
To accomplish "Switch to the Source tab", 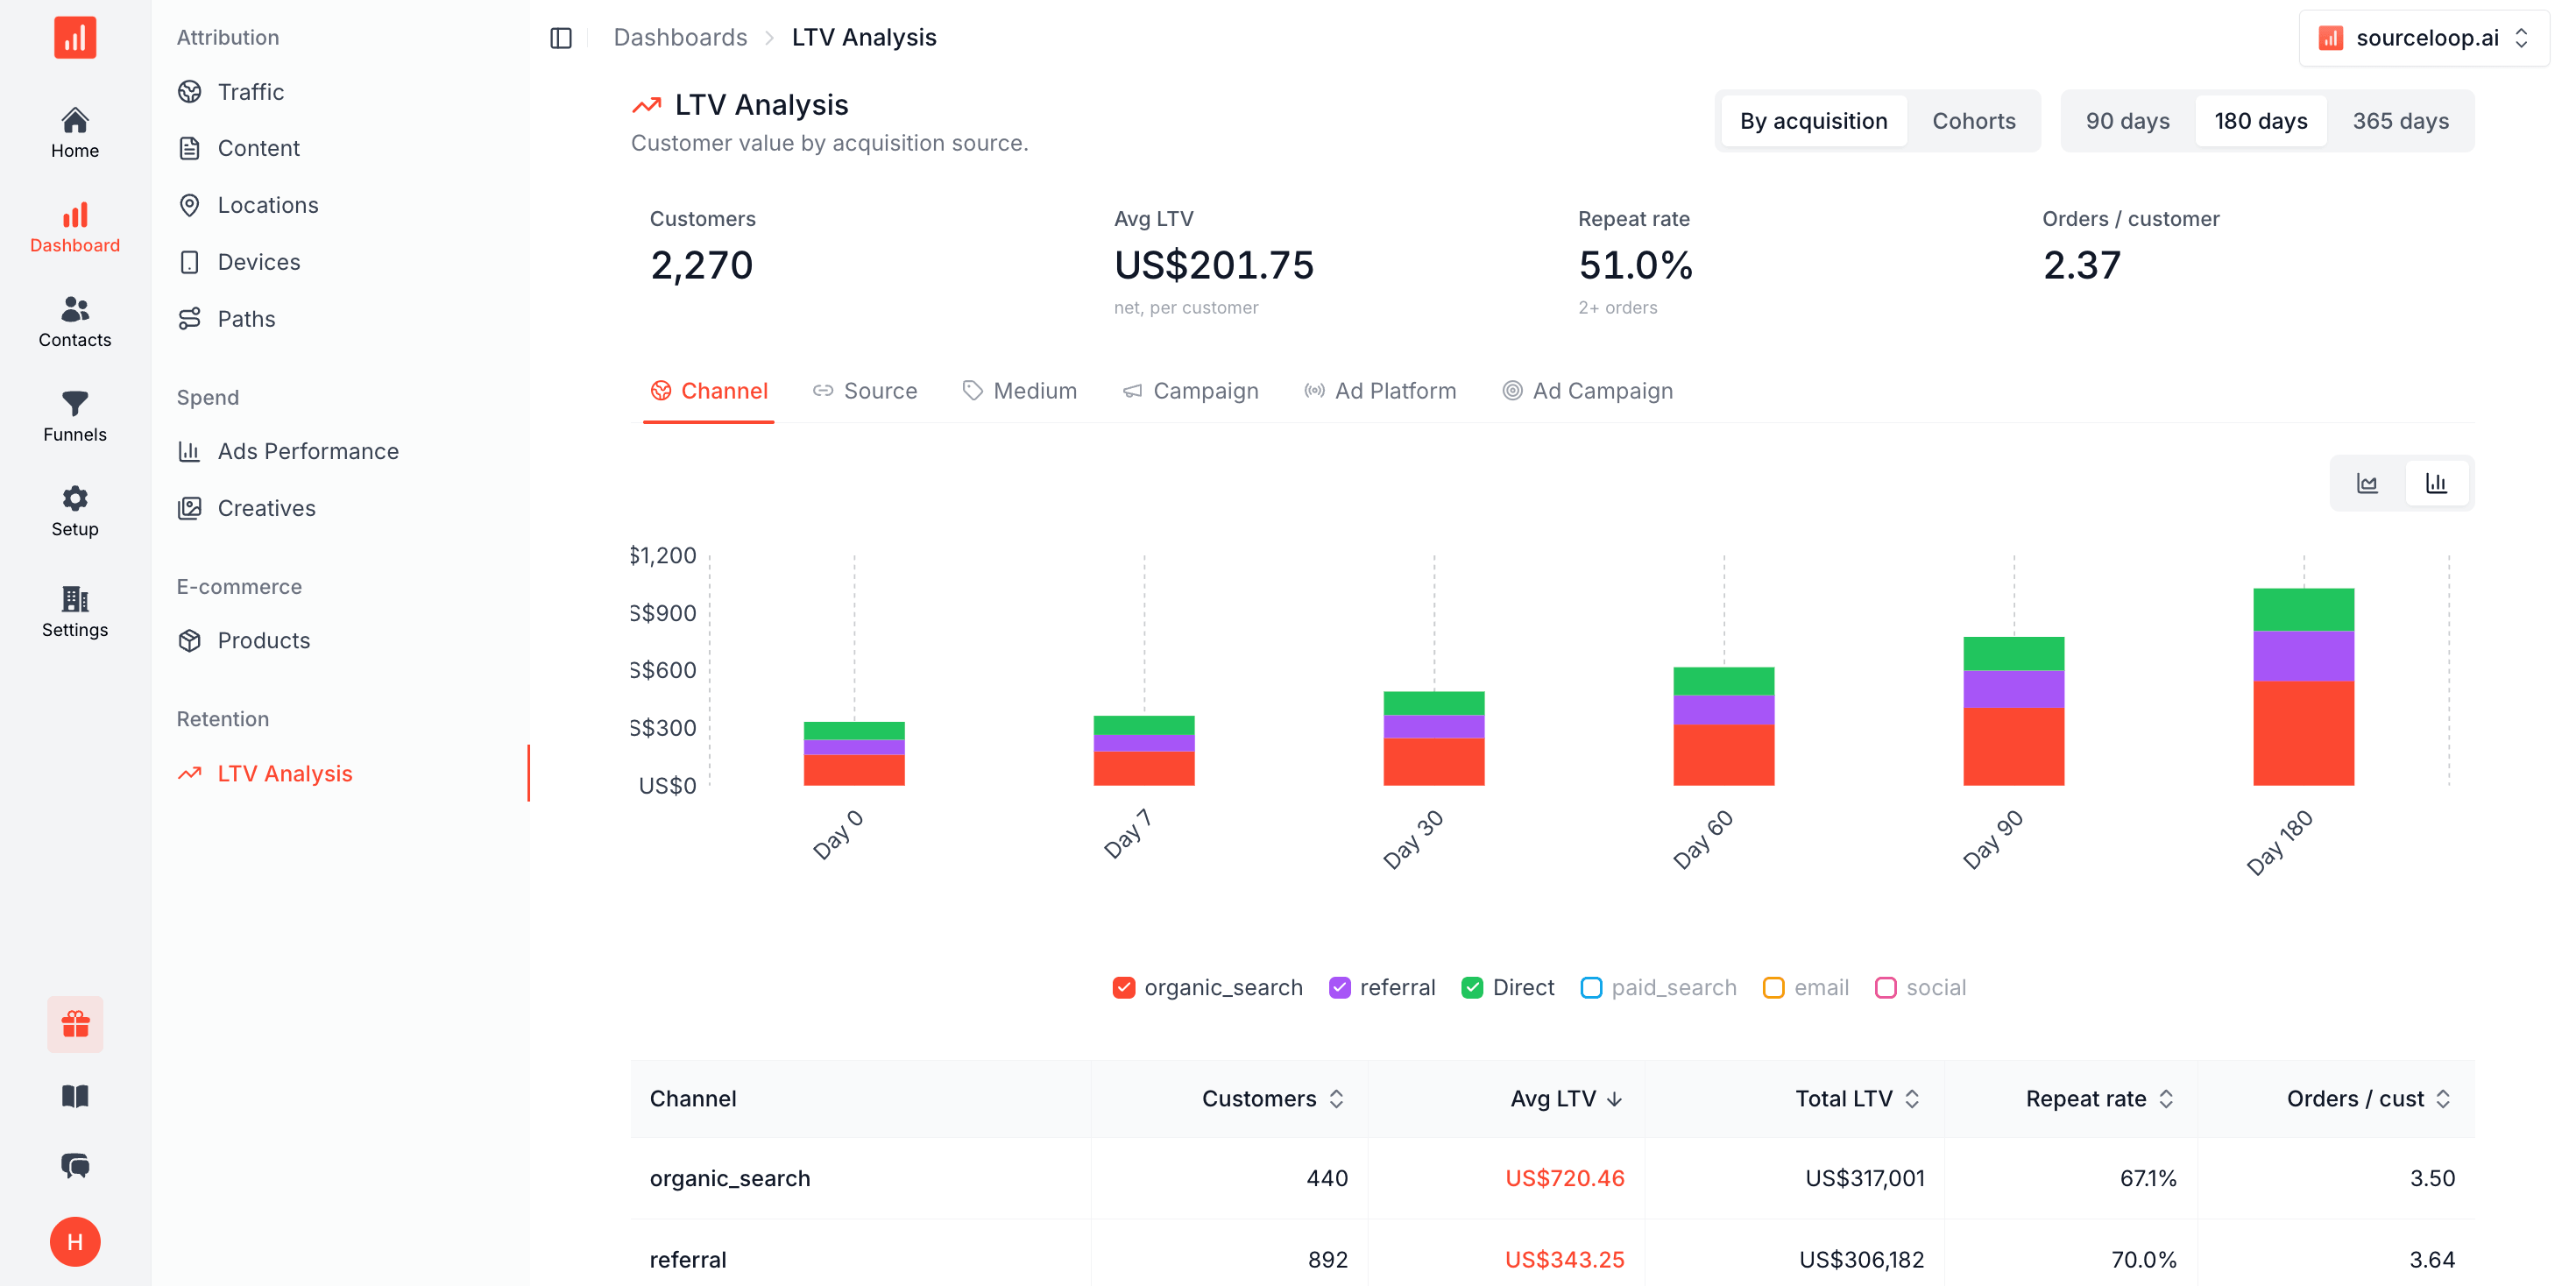I will click(x=865, y=391).
